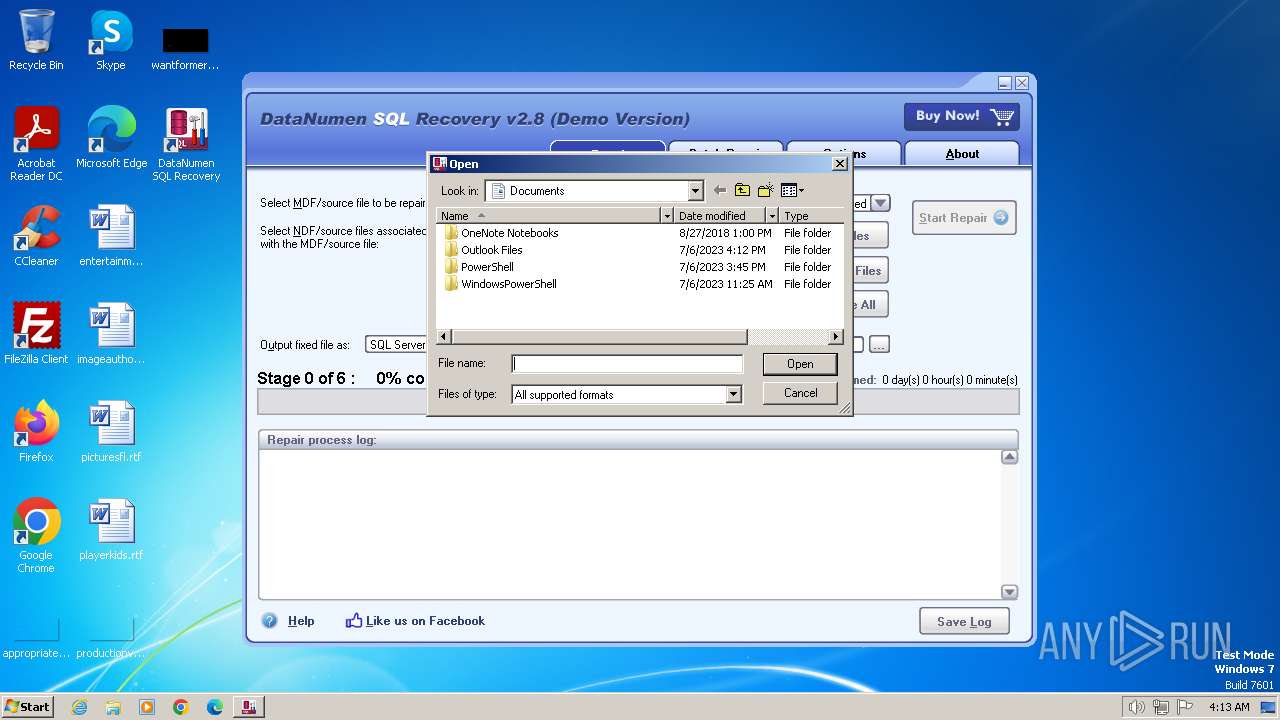Switch to the About tab
The image size is (1280, 720).
pyautogui.click(x=962, y=153)
